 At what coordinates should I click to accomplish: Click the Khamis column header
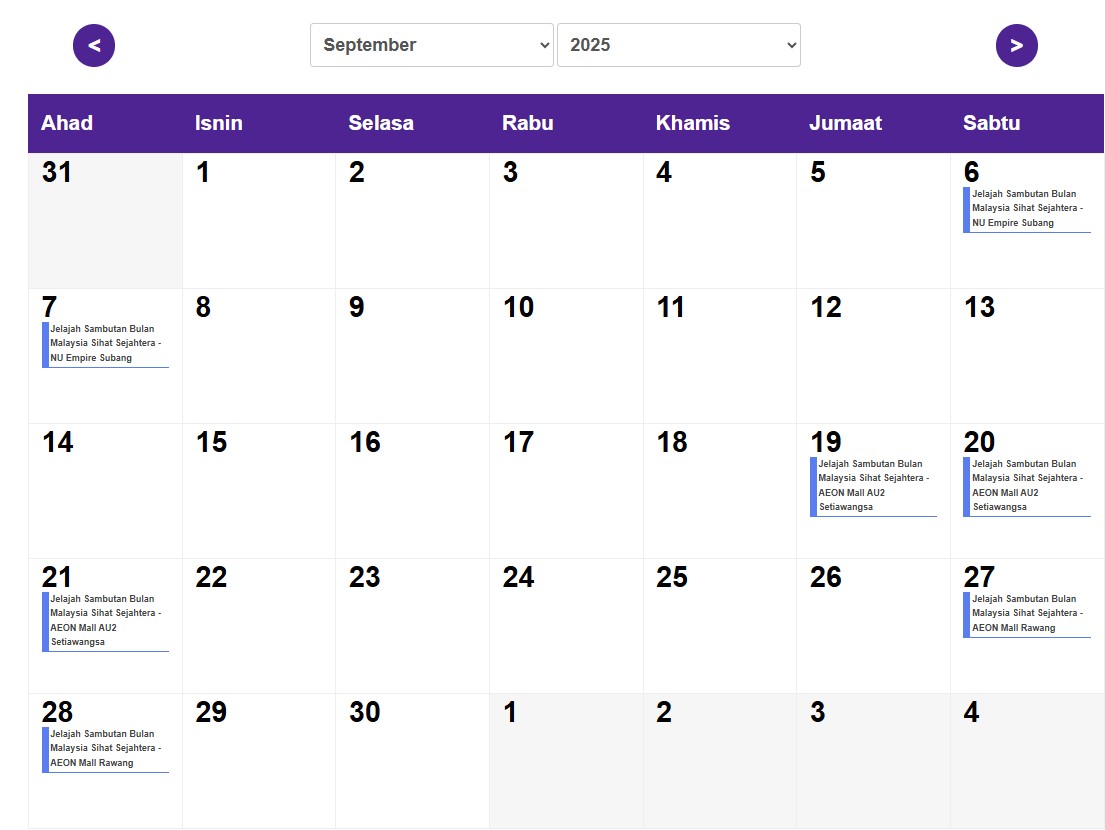[x=692, y=123]
